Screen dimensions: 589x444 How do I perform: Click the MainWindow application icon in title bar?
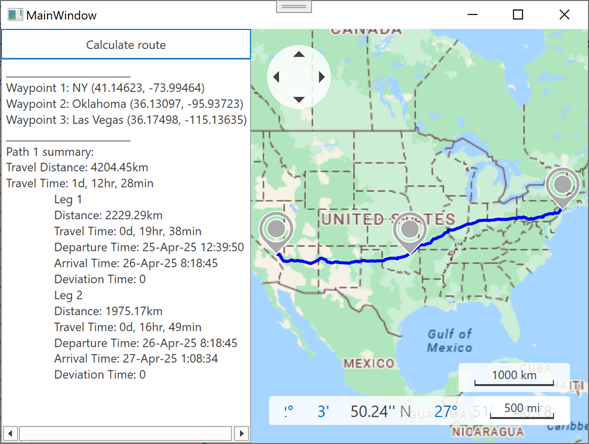coord(15,15)
